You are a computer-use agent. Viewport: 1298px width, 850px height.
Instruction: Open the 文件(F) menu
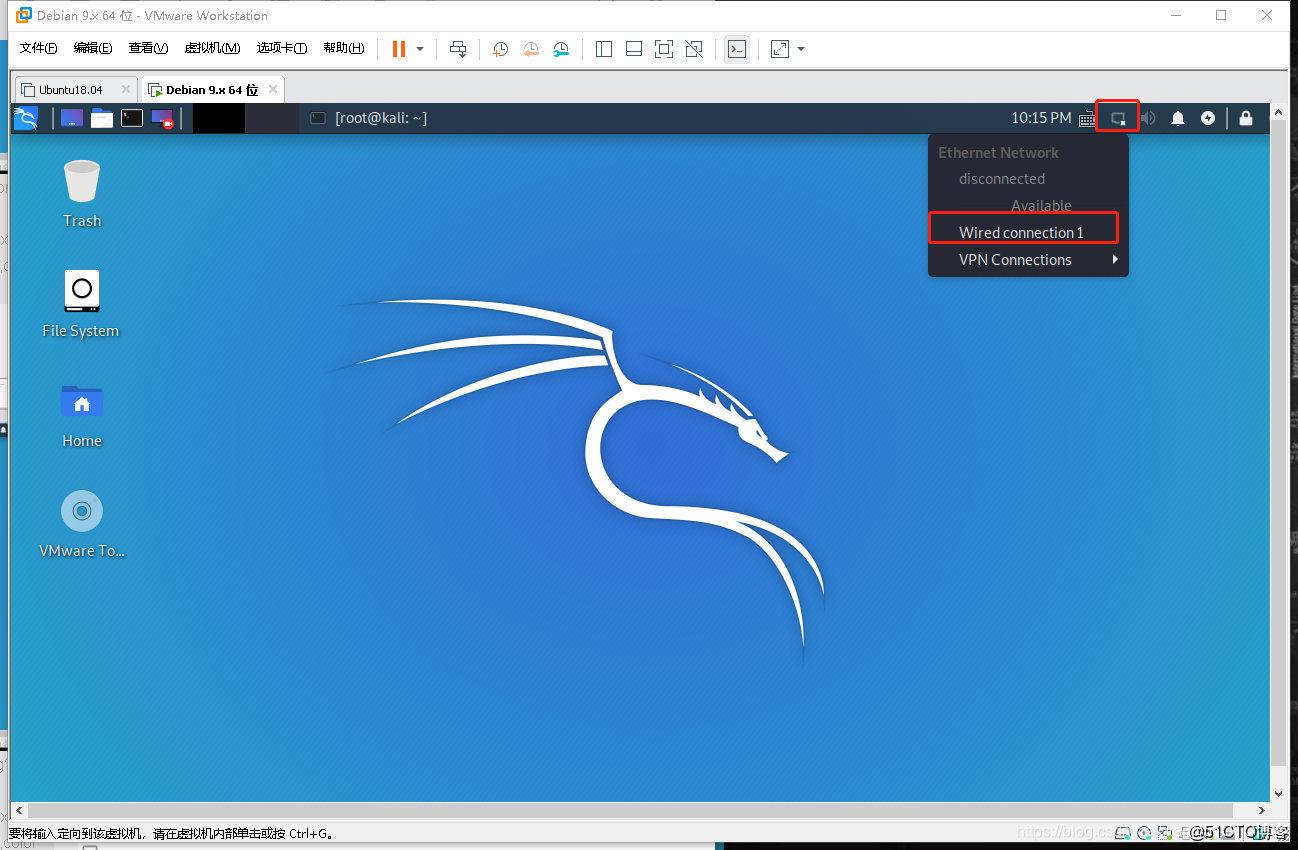pos(39,48)
